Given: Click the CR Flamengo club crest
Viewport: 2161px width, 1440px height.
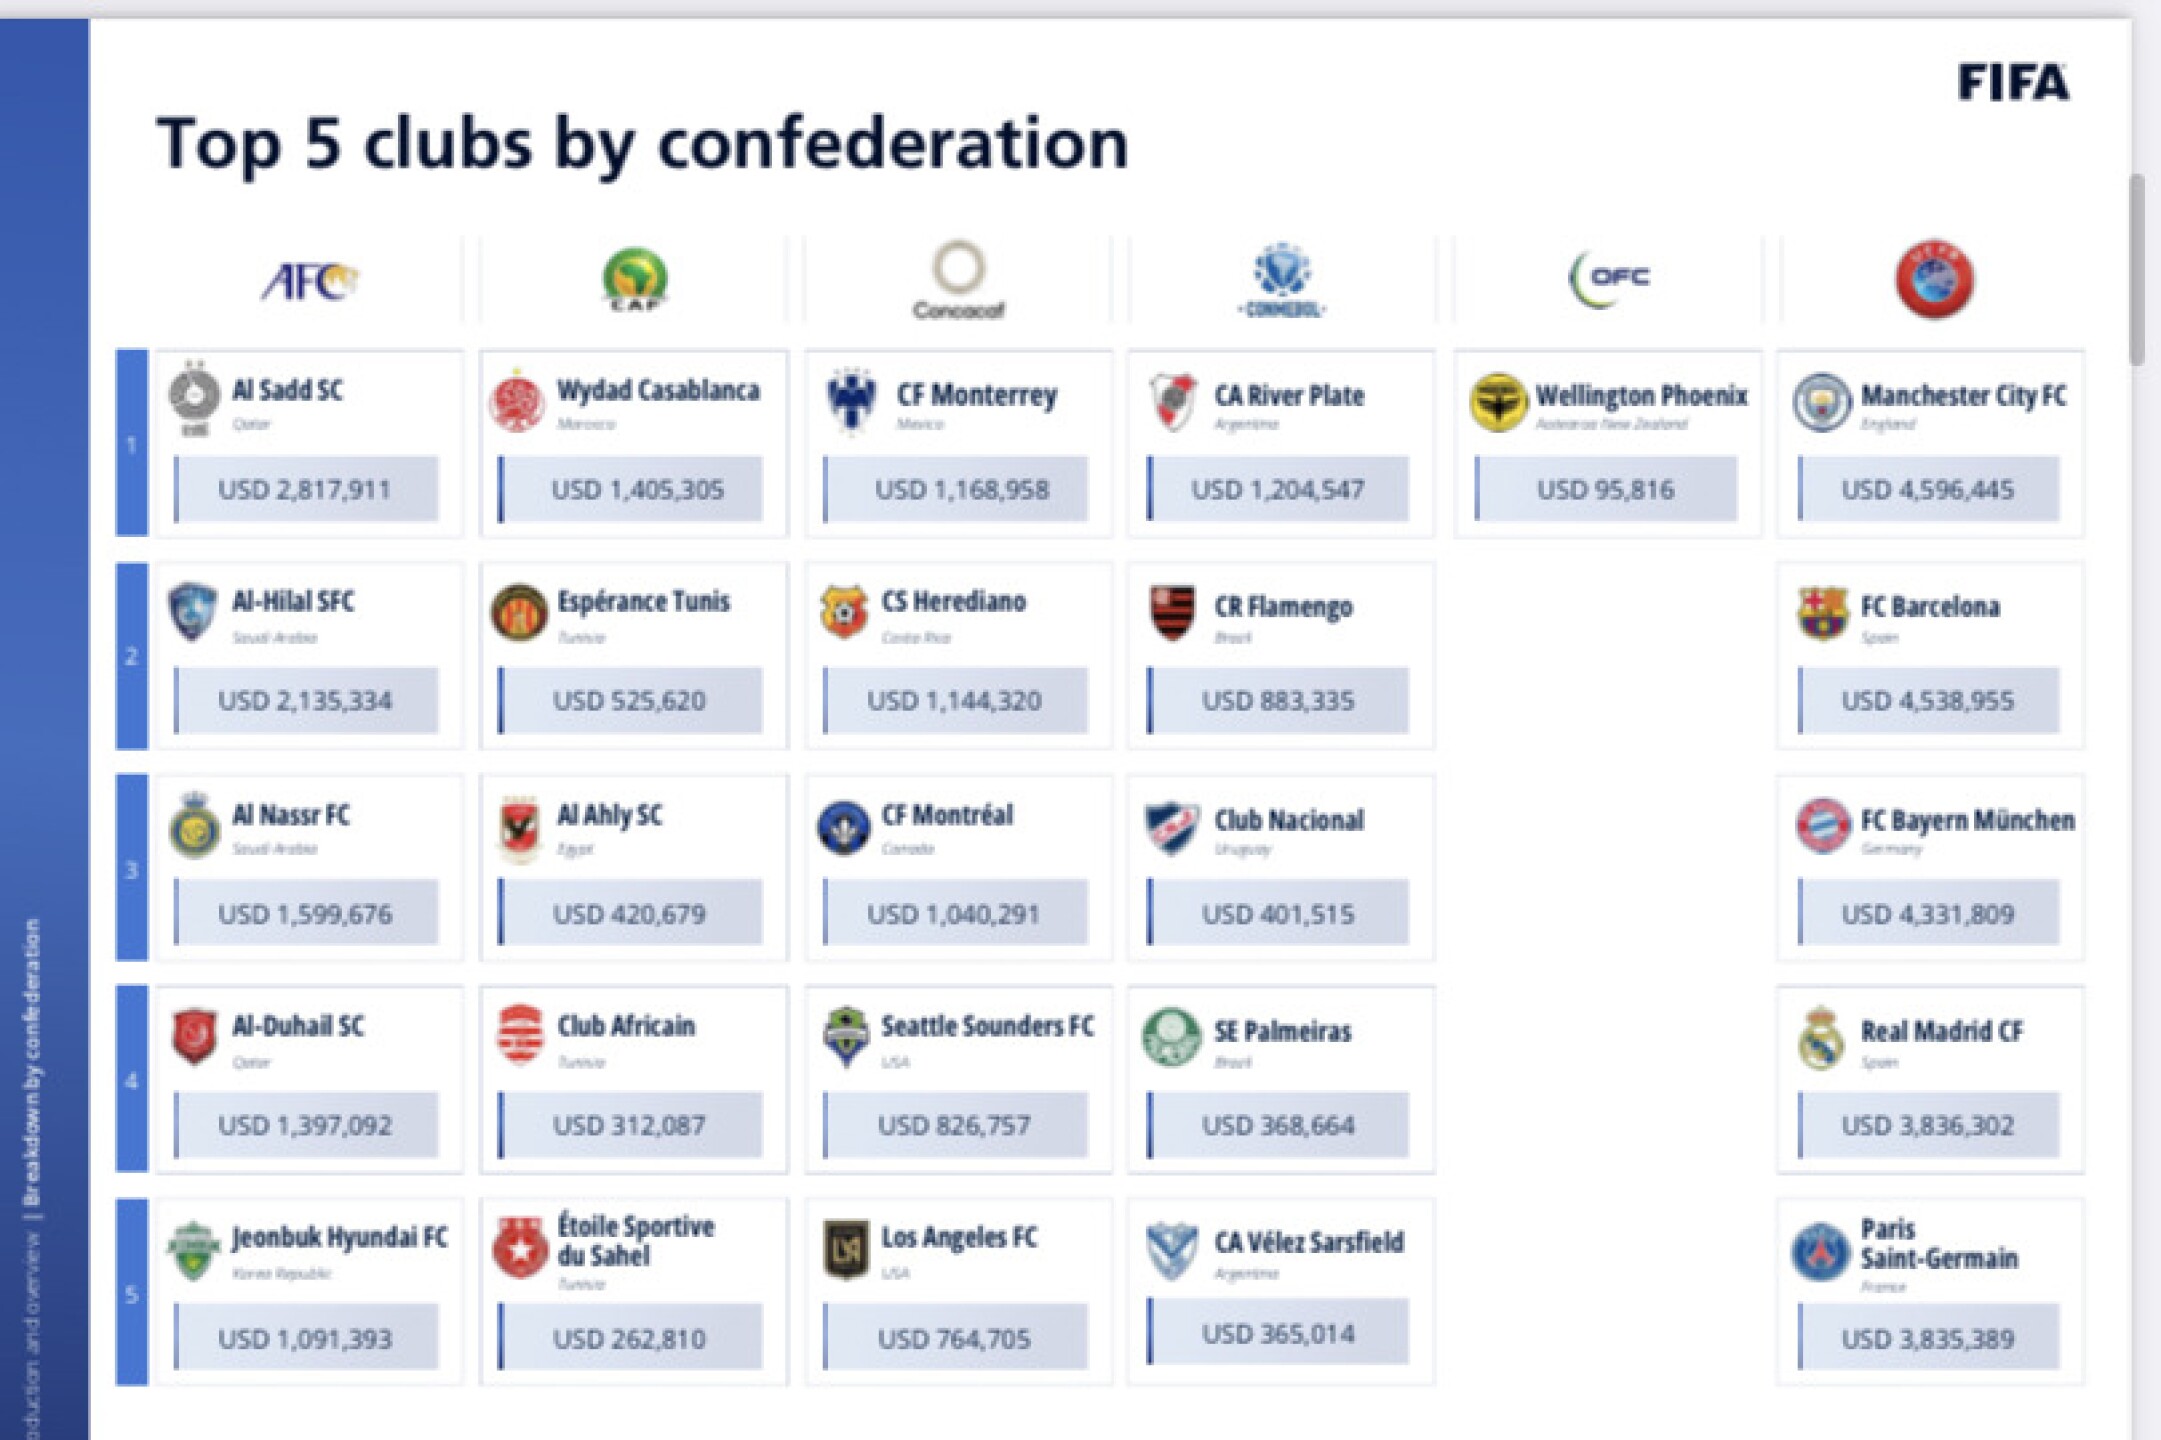Looking at the screenshot, I should pyautogui.click(x=1172, y=612).
